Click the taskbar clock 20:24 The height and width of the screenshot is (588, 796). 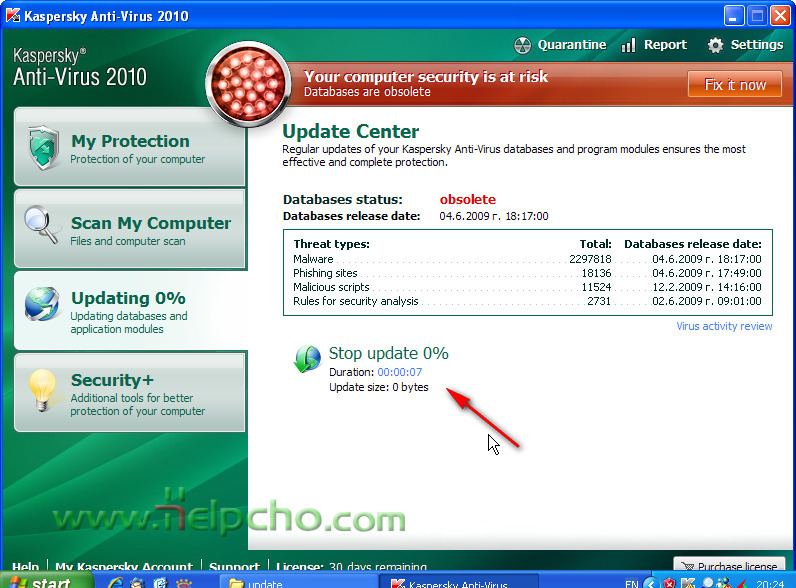tap(770, 583)
